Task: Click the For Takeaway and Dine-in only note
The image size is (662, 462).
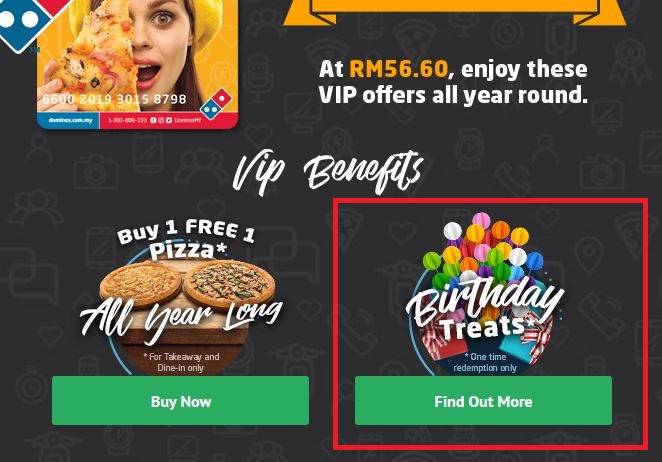Action: pyautogui.click(x=181, y=362)
